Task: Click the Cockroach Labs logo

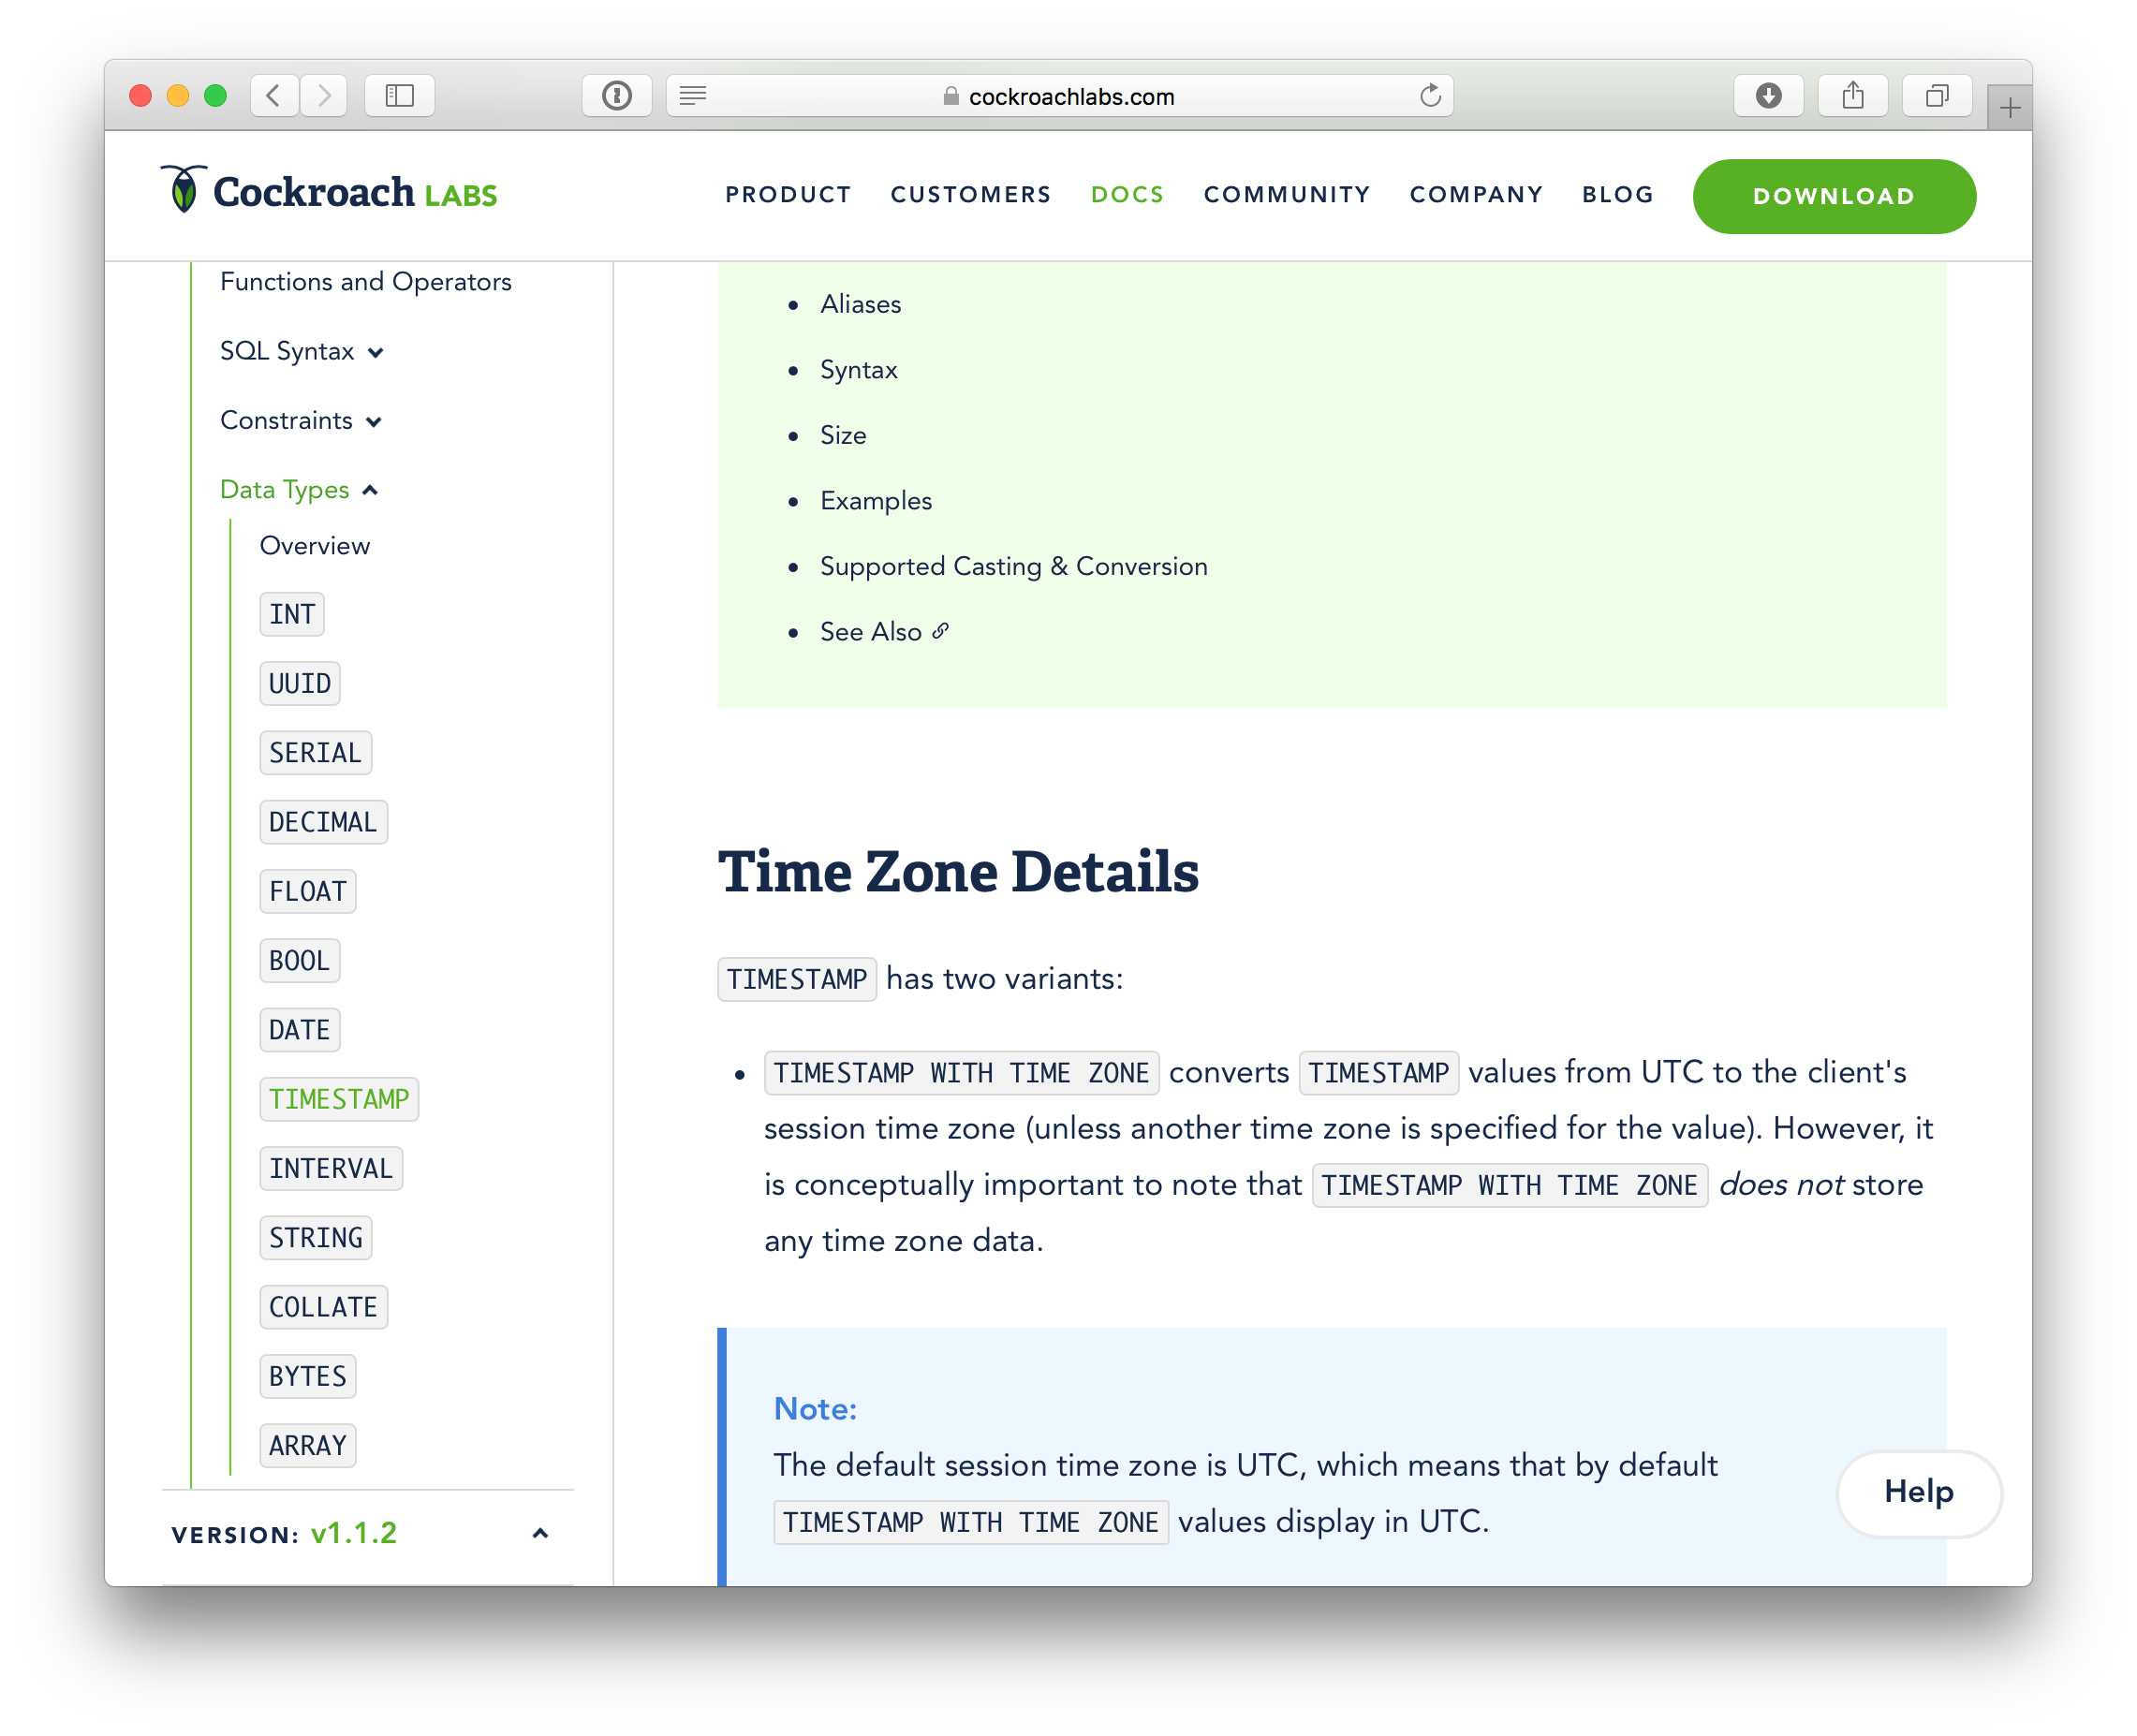Action: pyautogui.click(x=329, y=191)
